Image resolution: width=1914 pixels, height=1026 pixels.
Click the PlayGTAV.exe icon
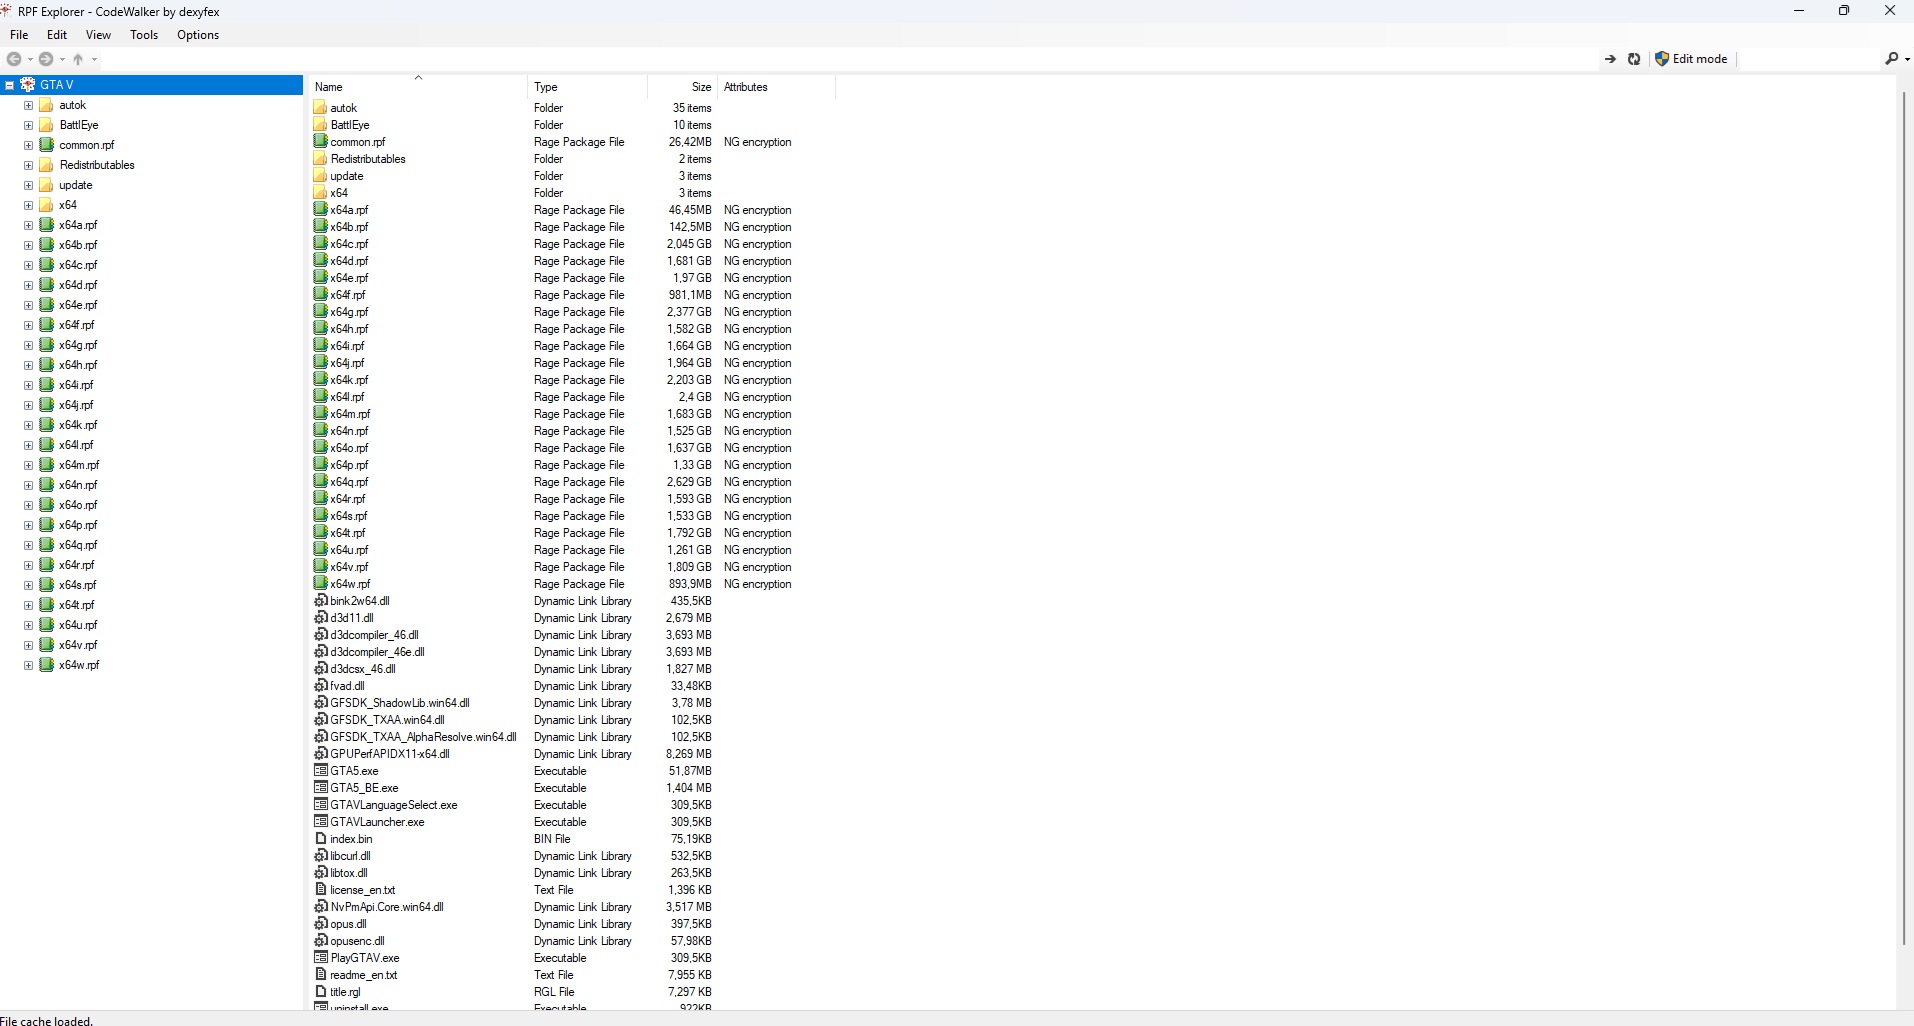(x=321, y=957)
